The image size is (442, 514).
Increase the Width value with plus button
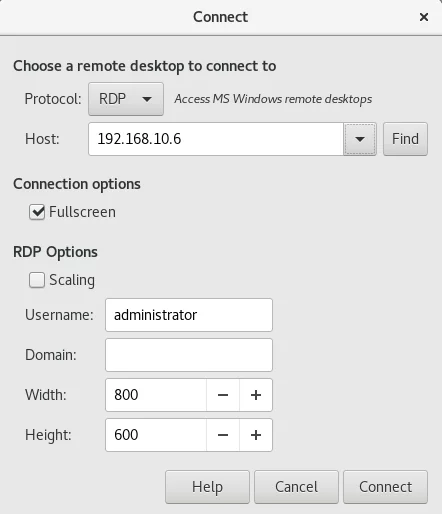click(x=256, y=395)
